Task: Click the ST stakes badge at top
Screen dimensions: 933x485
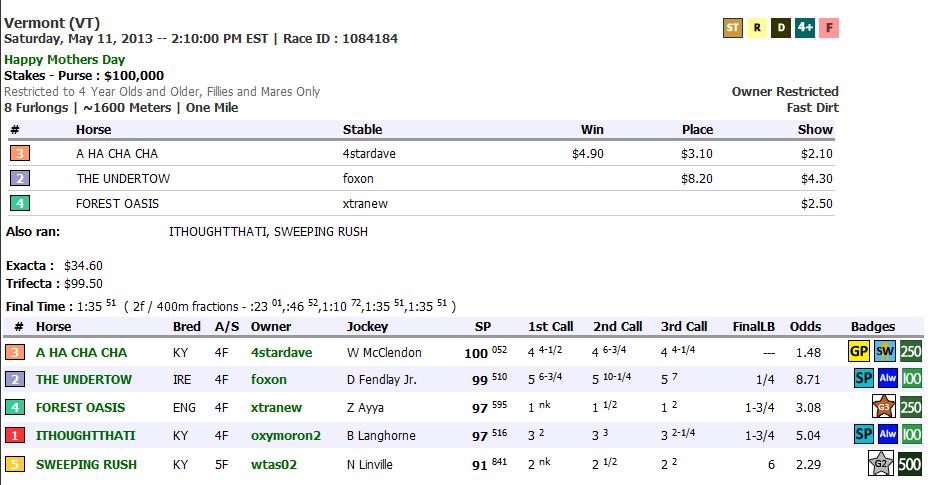Action: point(733,28)
